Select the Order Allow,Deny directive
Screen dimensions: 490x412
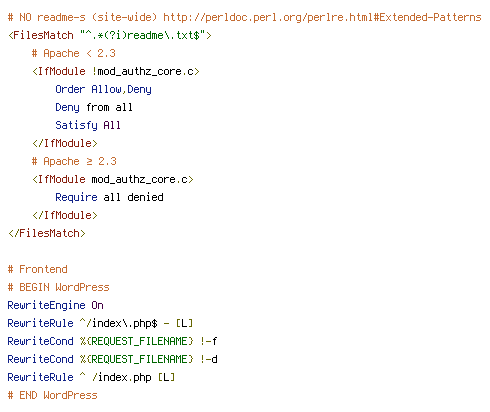pyautogui.click(x=103, y=89)
